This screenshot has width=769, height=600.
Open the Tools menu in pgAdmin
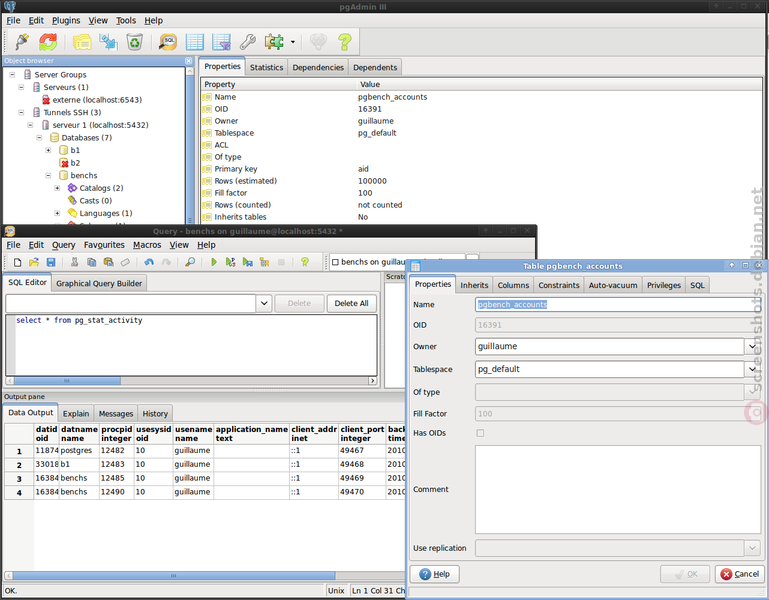(126, 21)
